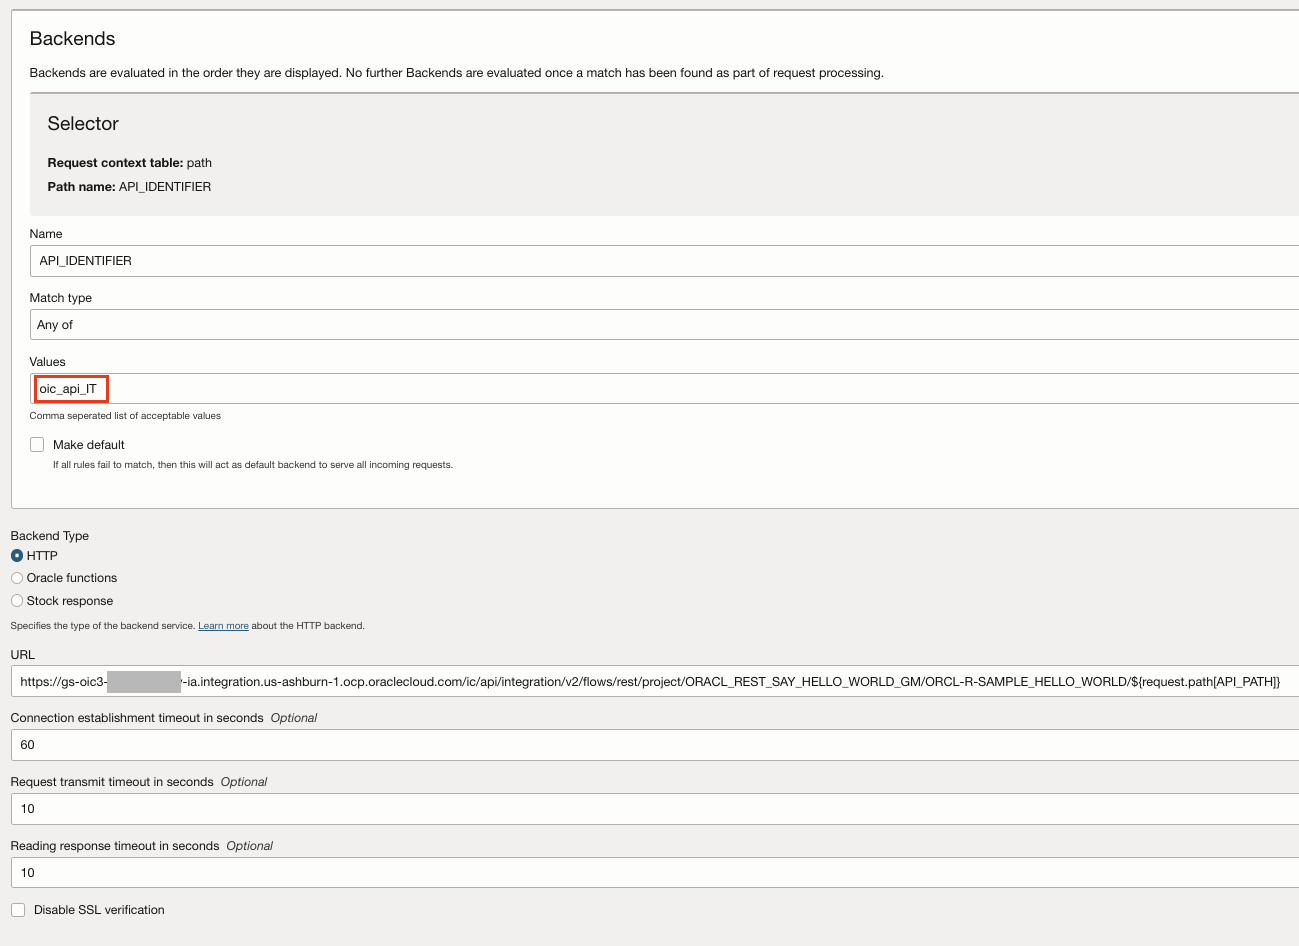This screenshot has height=946, width=1299.
Task: Enable the Make default checkbox
Action: [x=37, y=444]
